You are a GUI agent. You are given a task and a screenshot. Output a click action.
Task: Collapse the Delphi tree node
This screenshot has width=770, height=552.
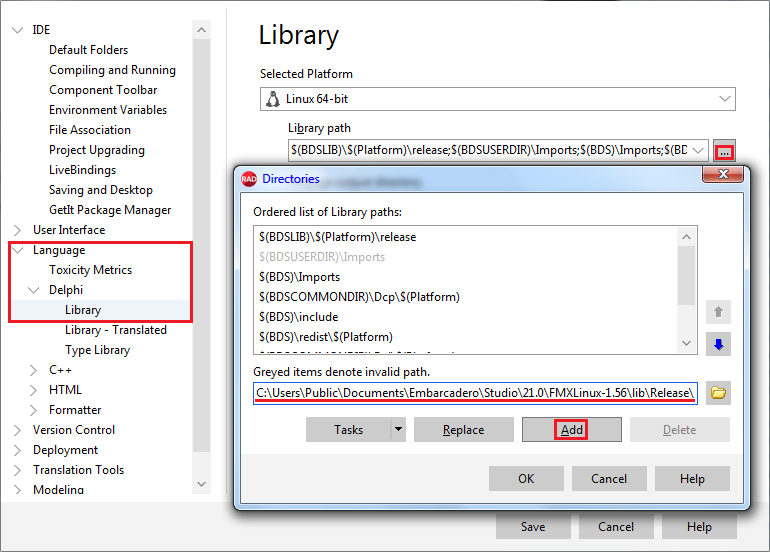click(x=33, y=290)
